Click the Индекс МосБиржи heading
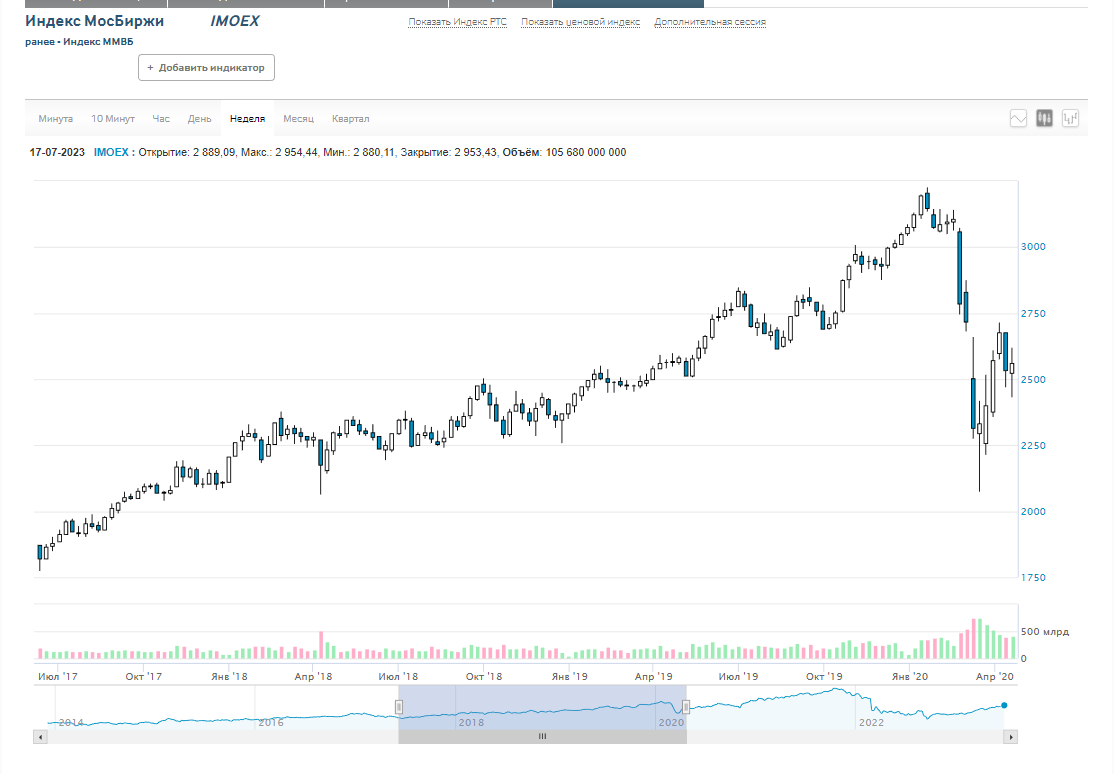This screenshot has height=774, width=1114. pyautogui.click(x=94, y=21)
